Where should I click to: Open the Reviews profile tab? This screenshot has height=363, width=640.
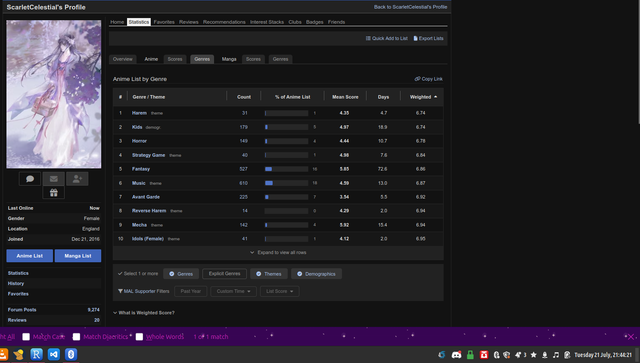(189, 22)
